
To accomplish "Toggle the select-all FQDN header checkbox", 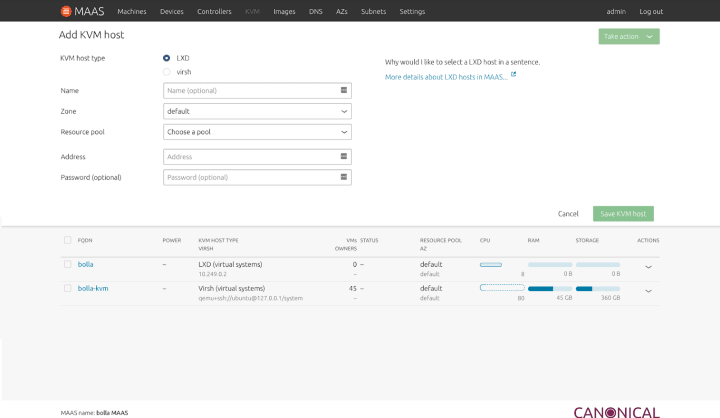I will pos(68,240).
